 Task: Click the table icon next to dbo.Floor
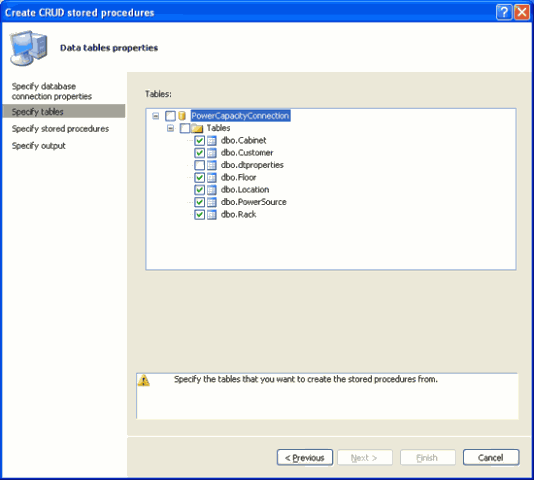click(x=212, y=177)
